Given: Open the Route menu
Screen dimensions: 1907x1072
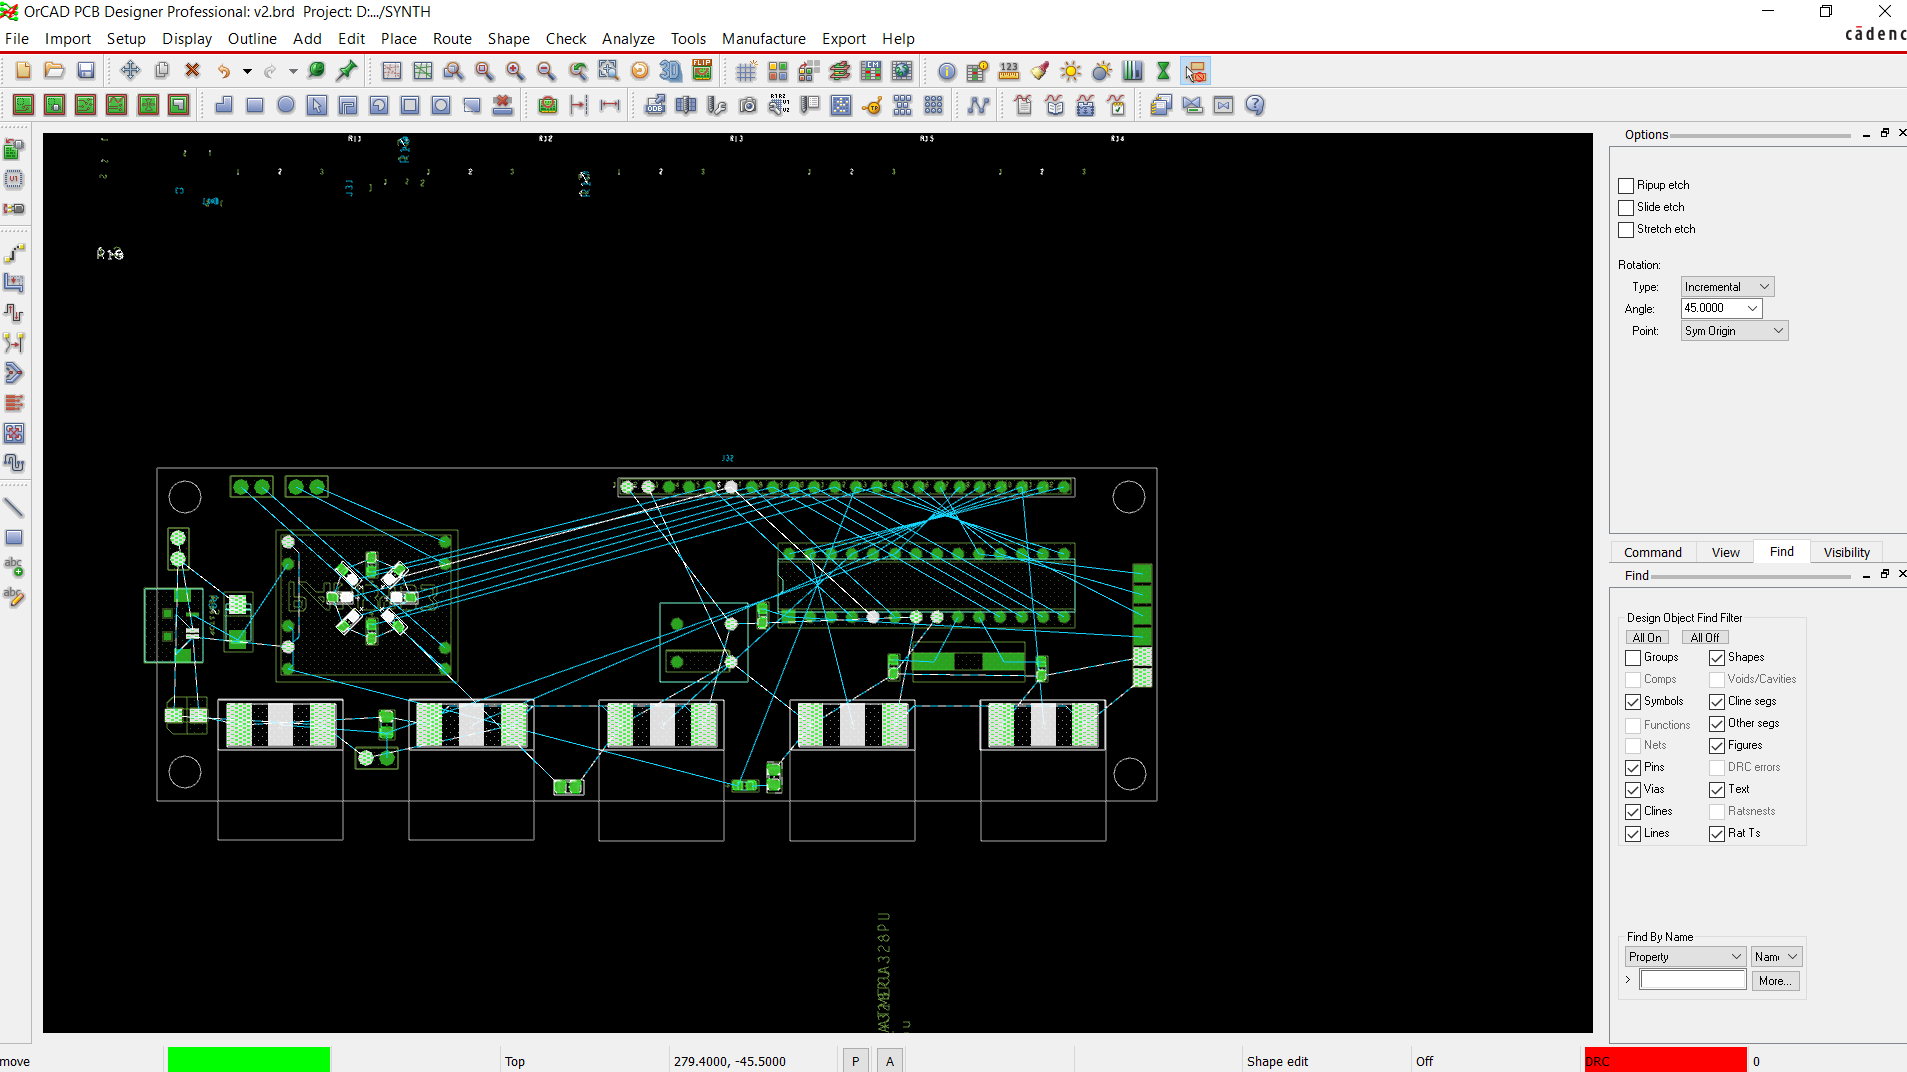Looking at the screenshot, I should point(452,38).
